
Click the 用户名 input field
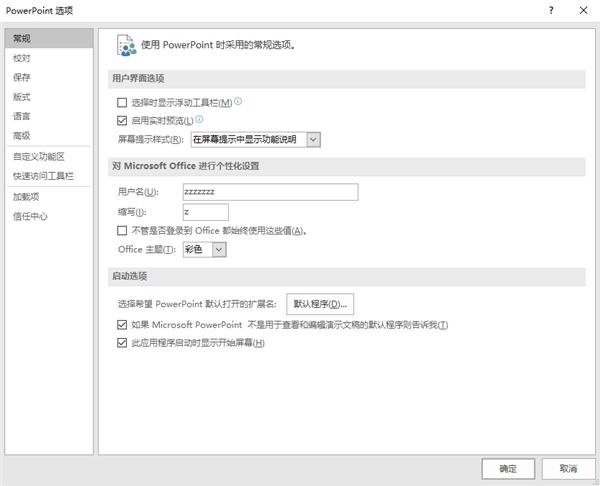click(x=271, y=192)
